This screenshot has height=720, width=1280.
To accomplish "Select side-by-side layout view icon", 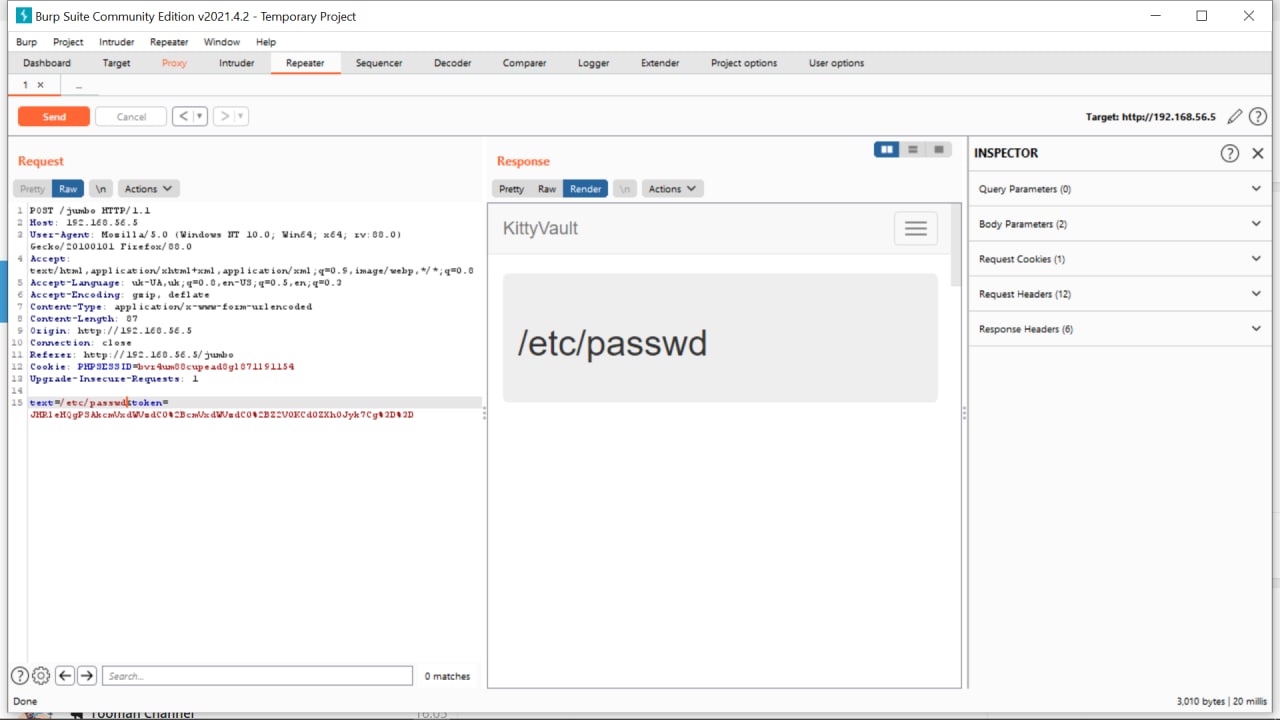I will click(886, 149).
